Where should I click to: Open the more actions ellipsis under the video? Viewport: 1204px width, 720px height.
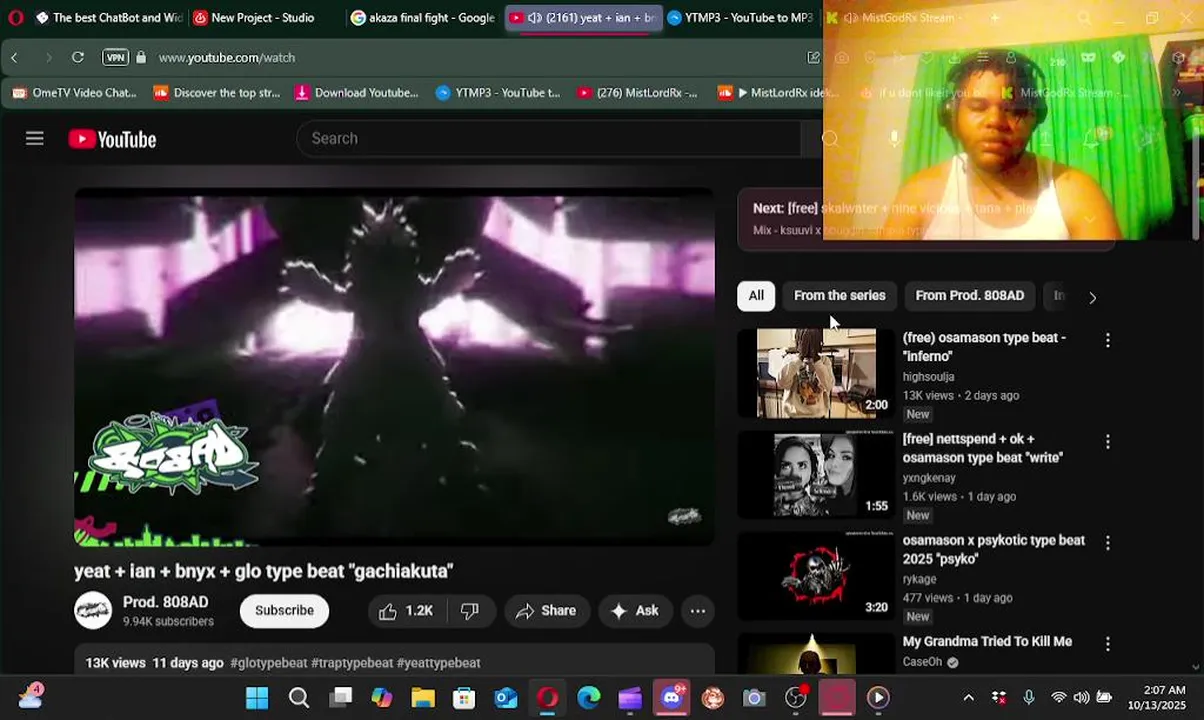[698, 611]
